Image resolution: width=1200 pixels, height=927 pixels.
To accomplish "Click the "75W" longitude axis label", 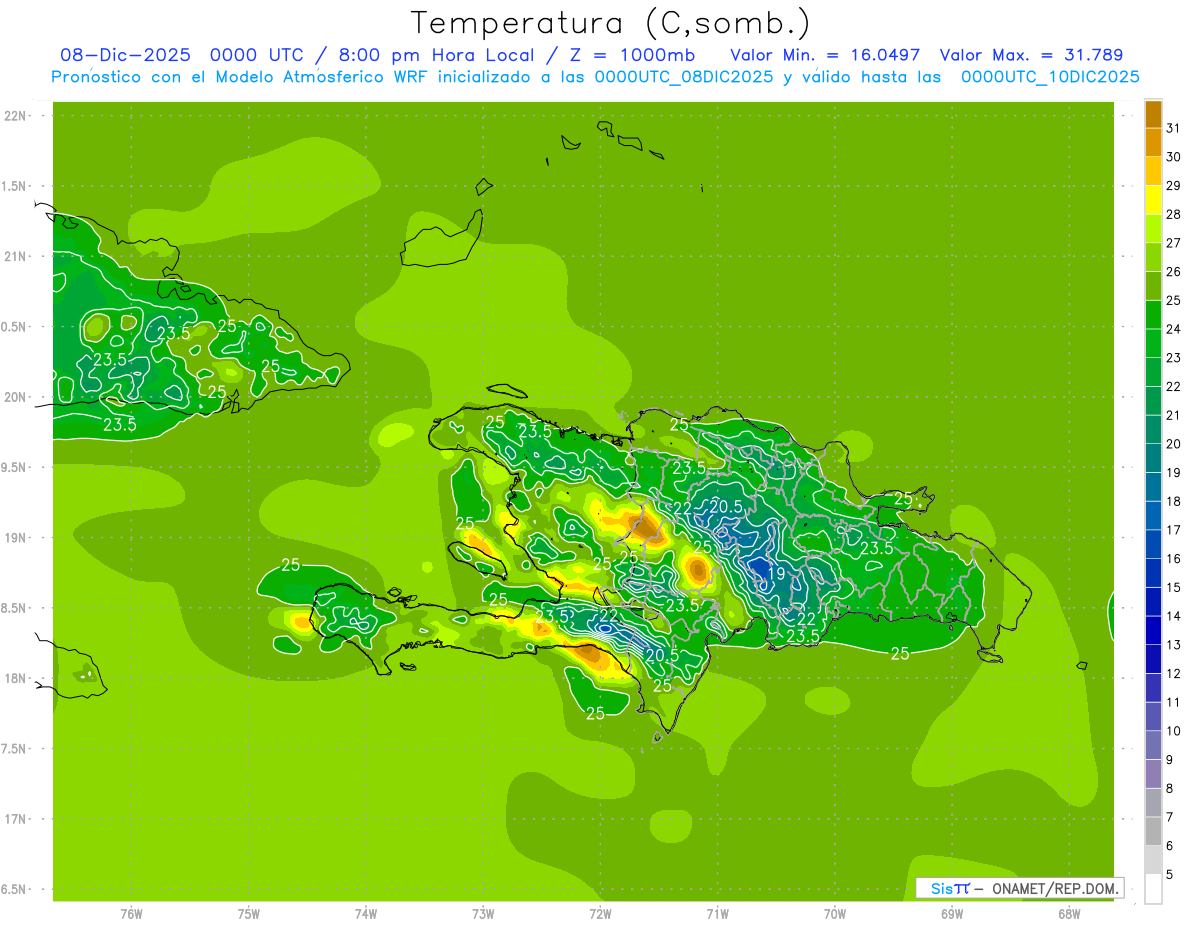I will (x=249, y=914).
